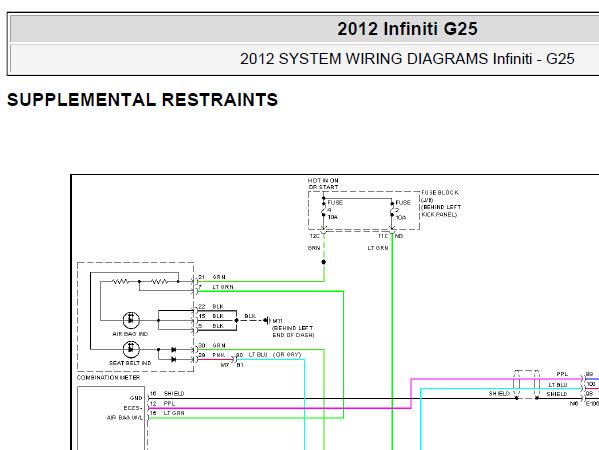The width and height of the screenshot is (599, 450).
Task: Click the pin '15 BLK' label
Action: pyautogui.click(x=211, y=316)
